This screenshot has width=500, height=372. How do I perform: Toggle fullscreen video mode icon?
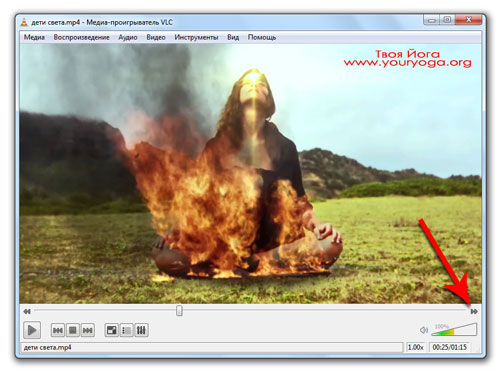click(x=112, y=330)
